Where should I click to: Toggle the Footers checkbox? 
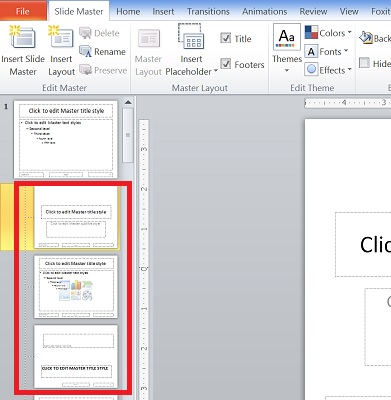pyautogui.click(x=226, y=63)
